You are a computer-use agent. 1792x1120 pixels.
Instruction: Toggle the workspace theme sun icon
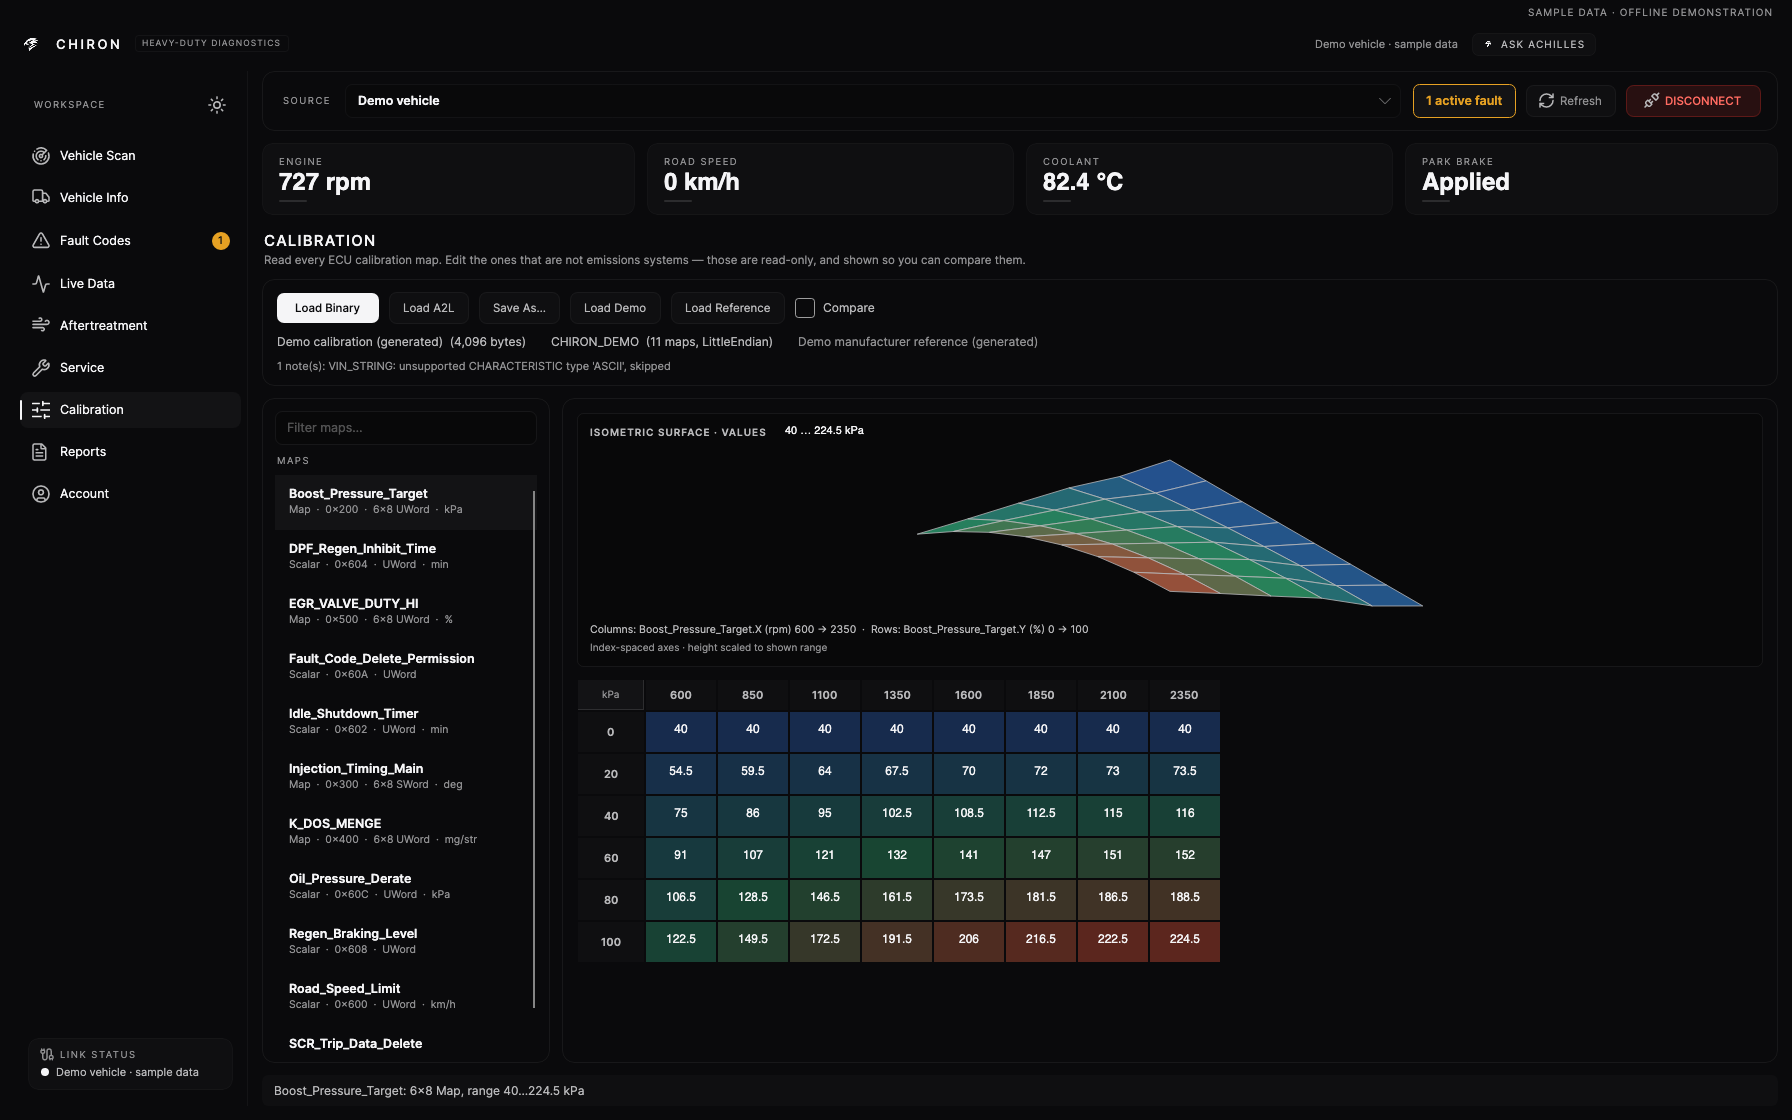(217, 105)
